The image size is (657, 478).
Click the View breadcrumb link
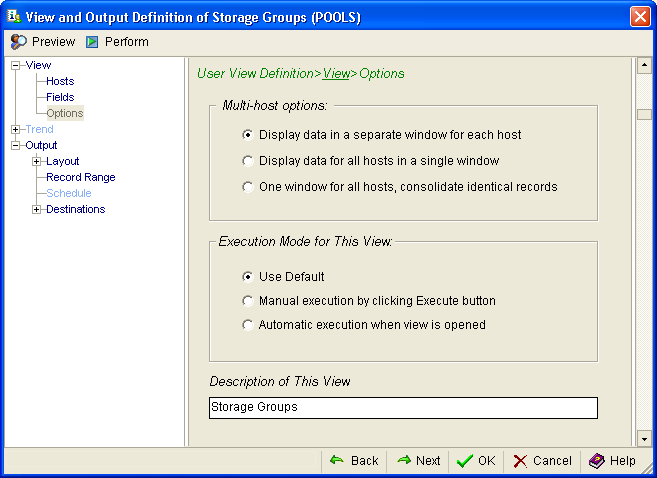pyautogui.click(x=336, y=73)
